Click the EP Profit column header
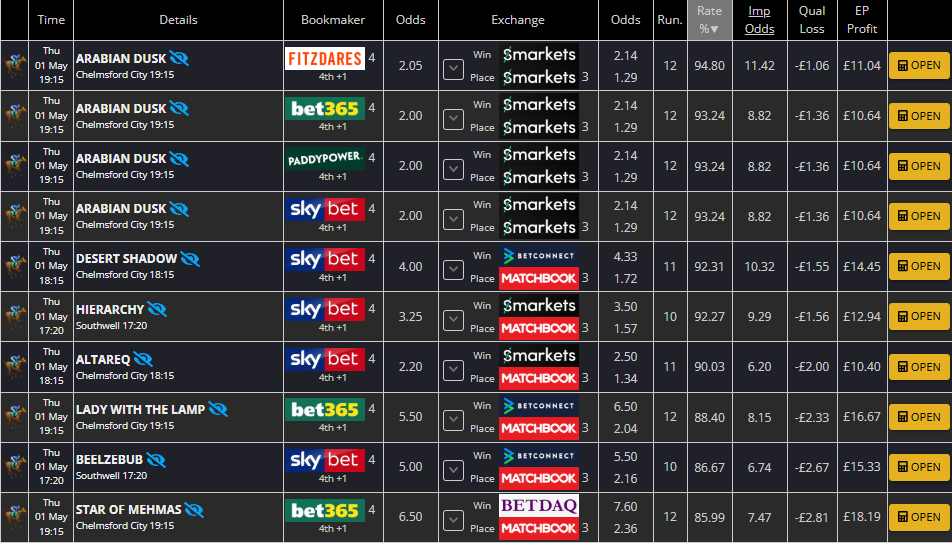 (861, 20)
